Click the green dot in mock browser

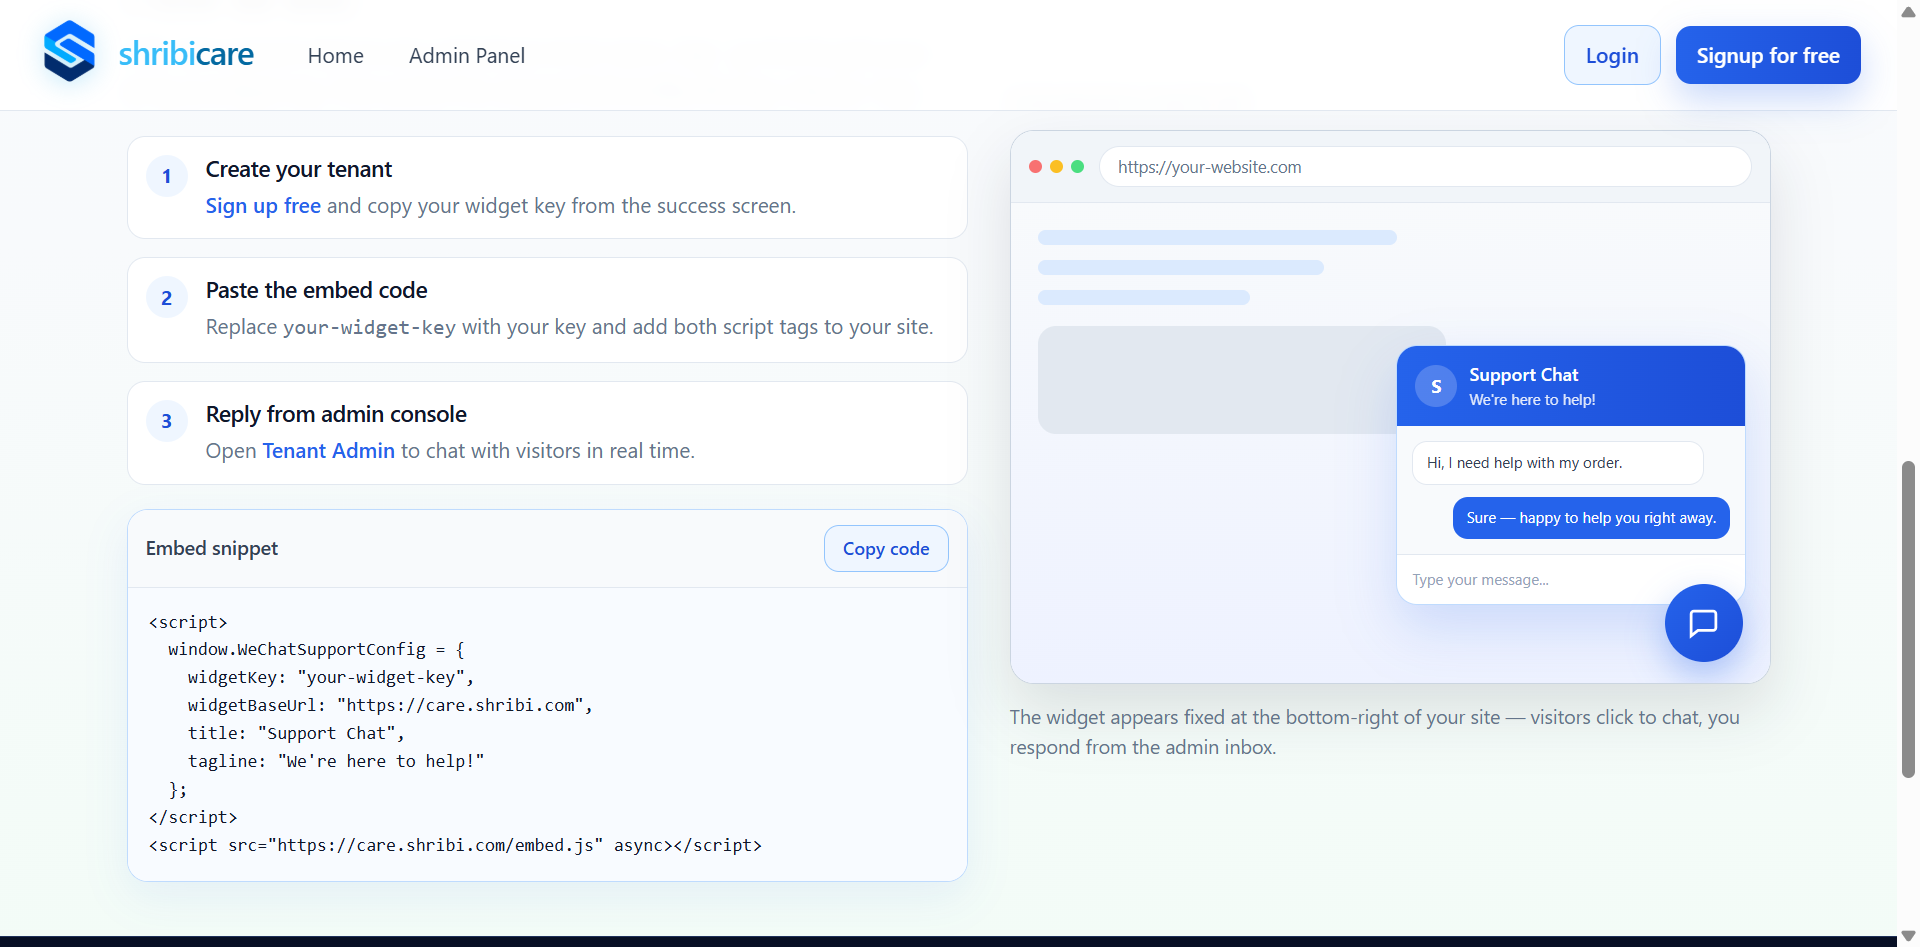tap(1077, 167)
